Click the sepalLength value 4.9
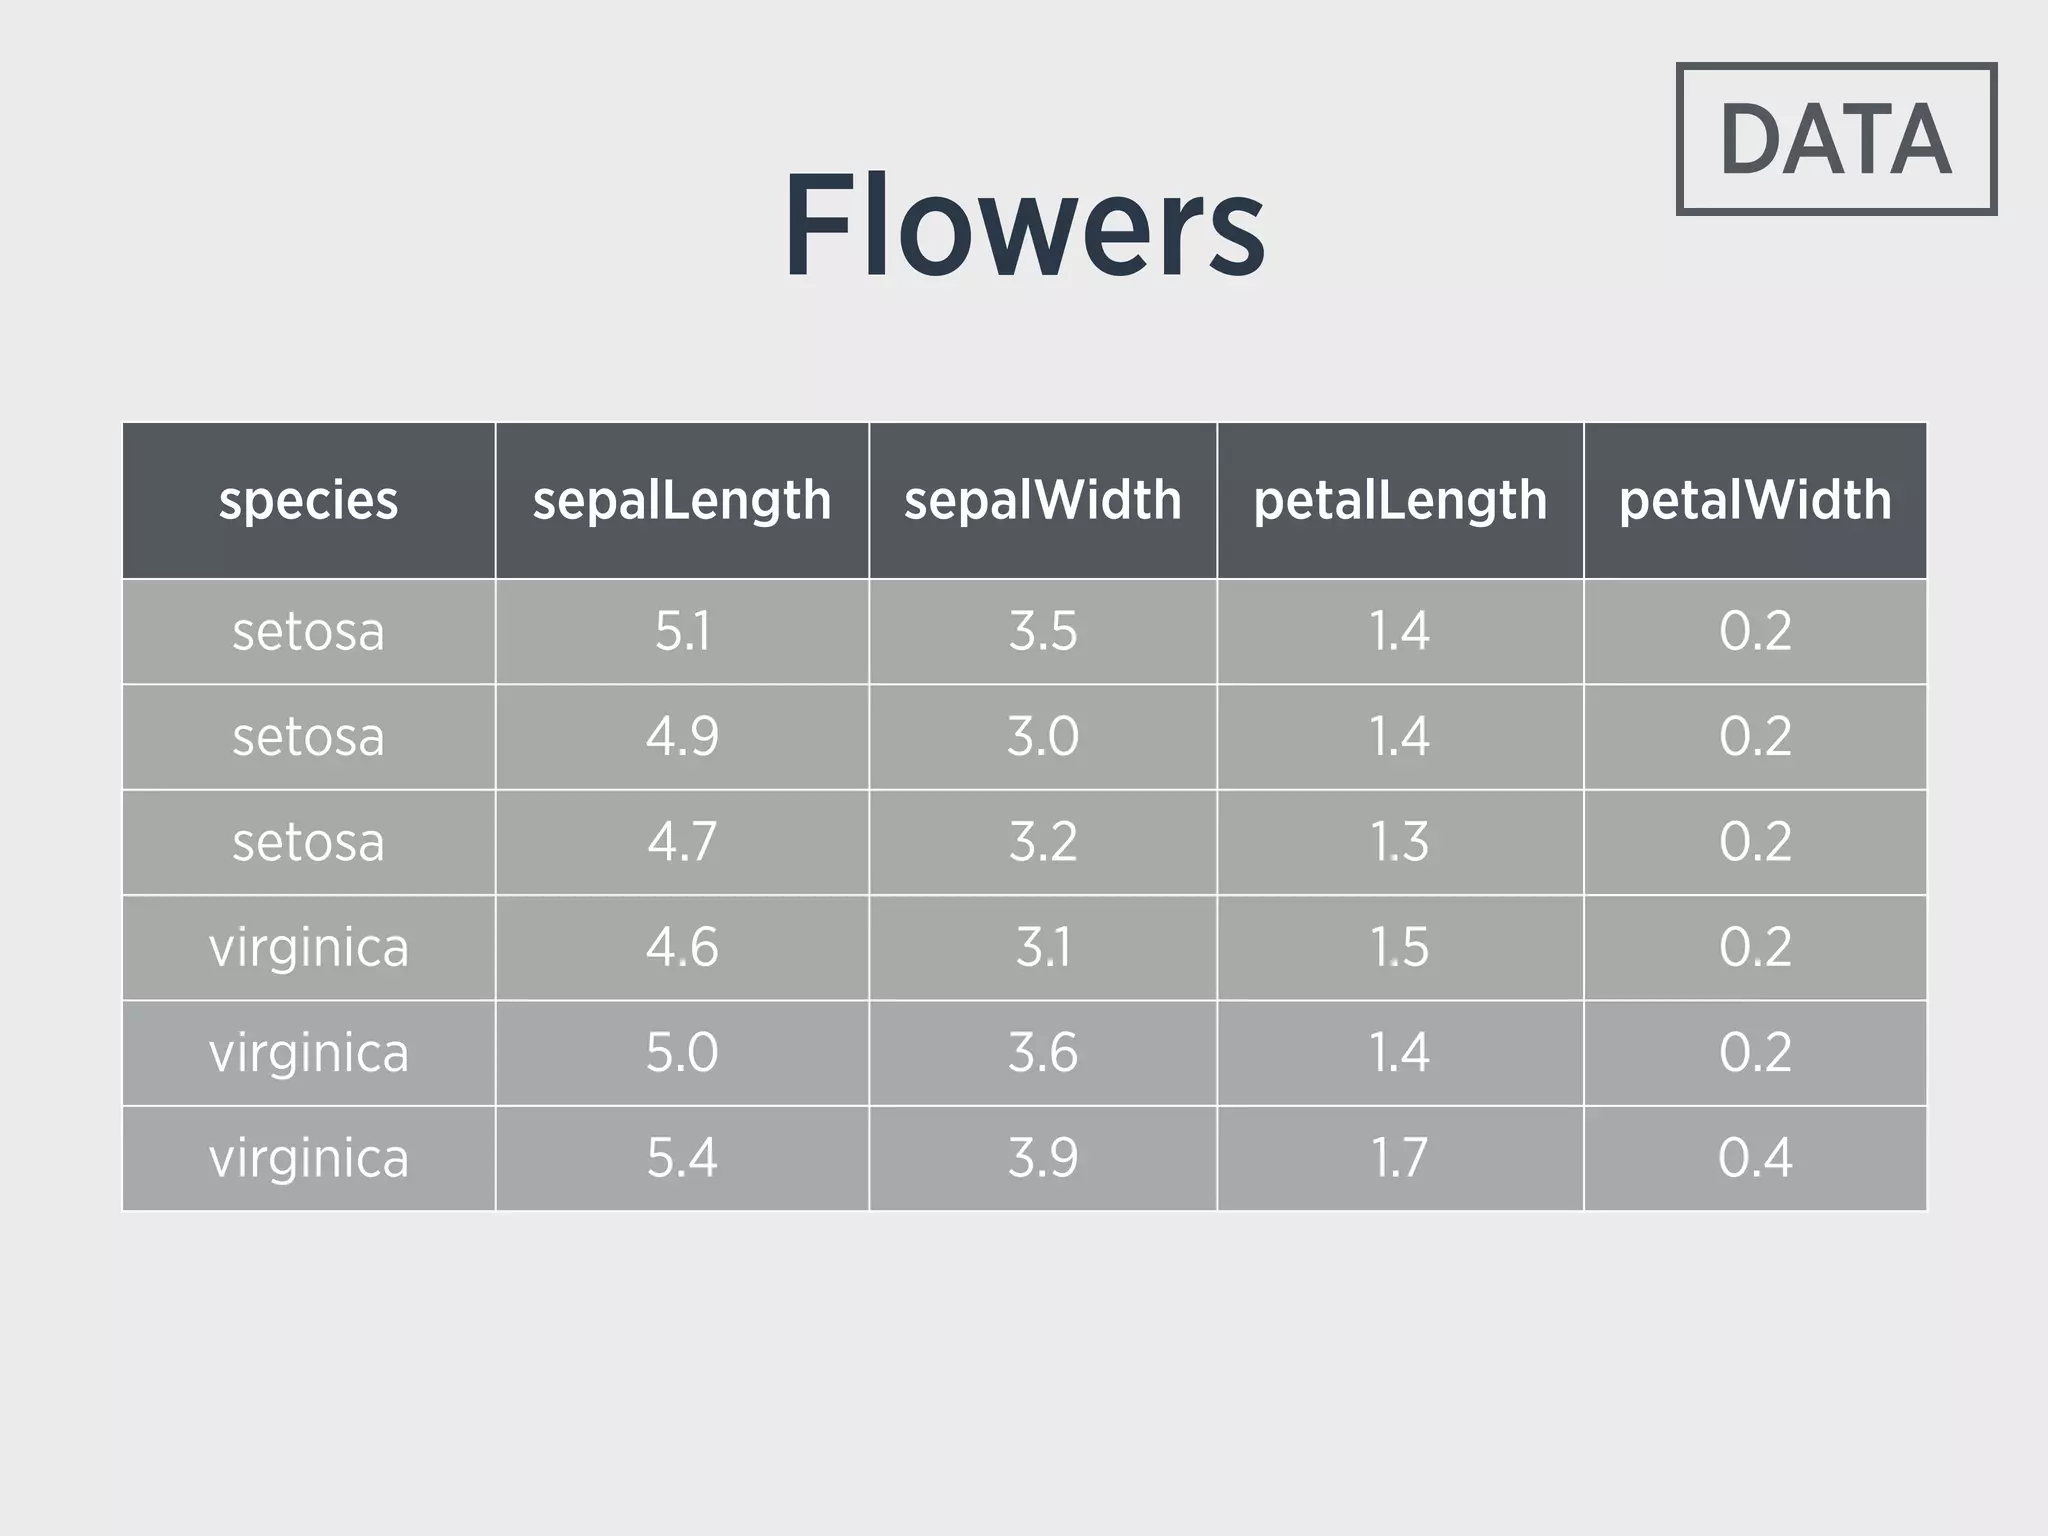This screenshot has height=1536, width=2048. pyautogui.click(x=682, y=737)
